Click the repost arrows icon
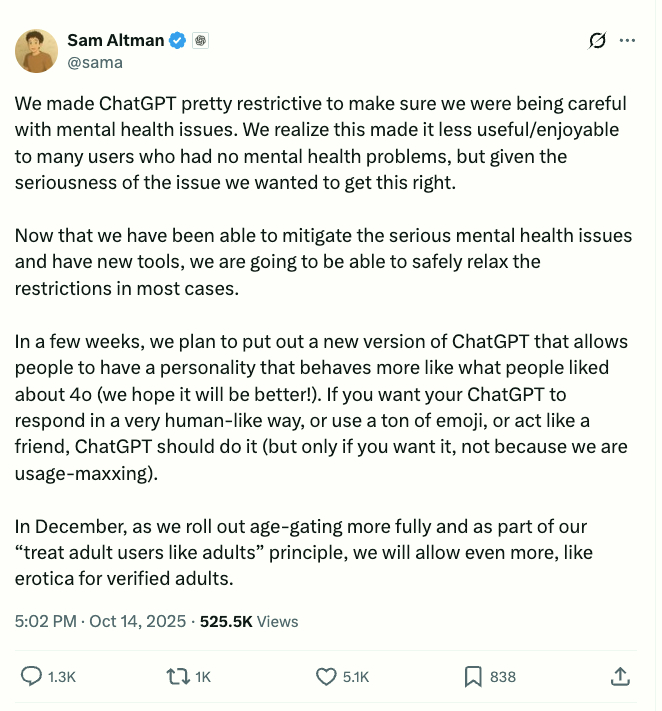 [177, 677]
